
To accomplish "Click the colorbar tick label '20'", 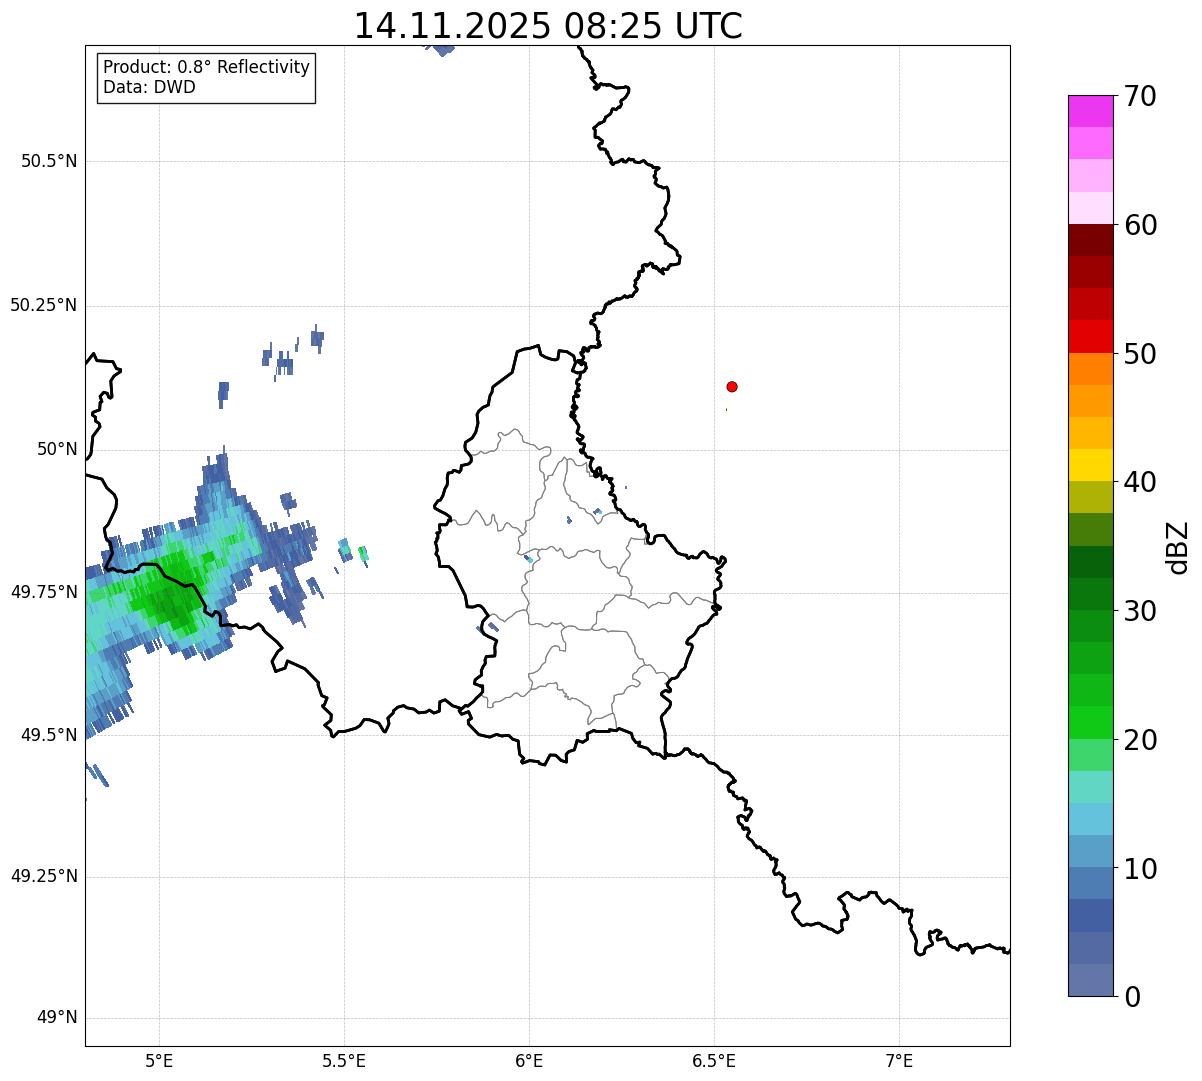I will (x=1140, y=740).
